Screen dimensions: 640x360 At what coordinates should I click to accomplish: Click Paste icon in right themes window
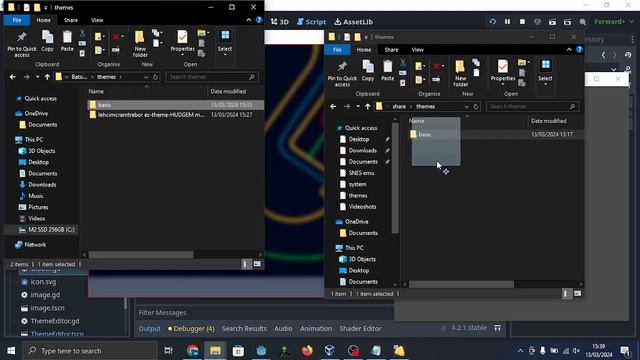click(x=387, y=70)
